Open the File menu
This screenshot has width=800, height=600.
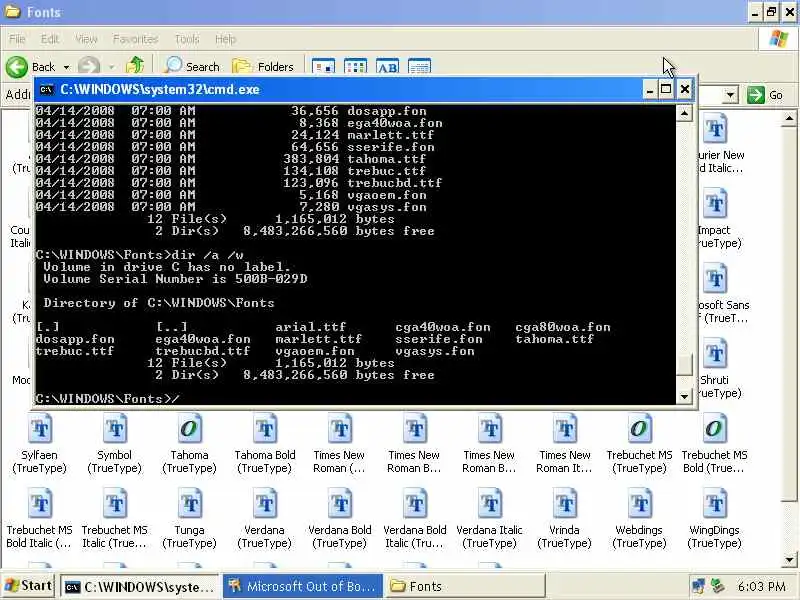click(x=17, y=39)
